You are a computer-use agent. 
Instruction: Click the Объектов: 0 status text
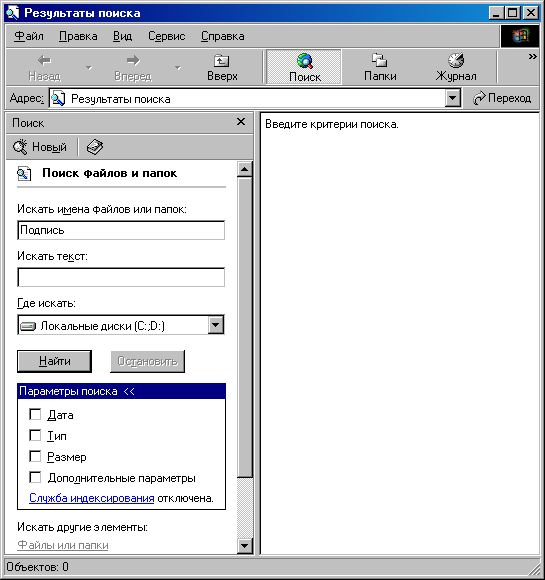(37, 567)
